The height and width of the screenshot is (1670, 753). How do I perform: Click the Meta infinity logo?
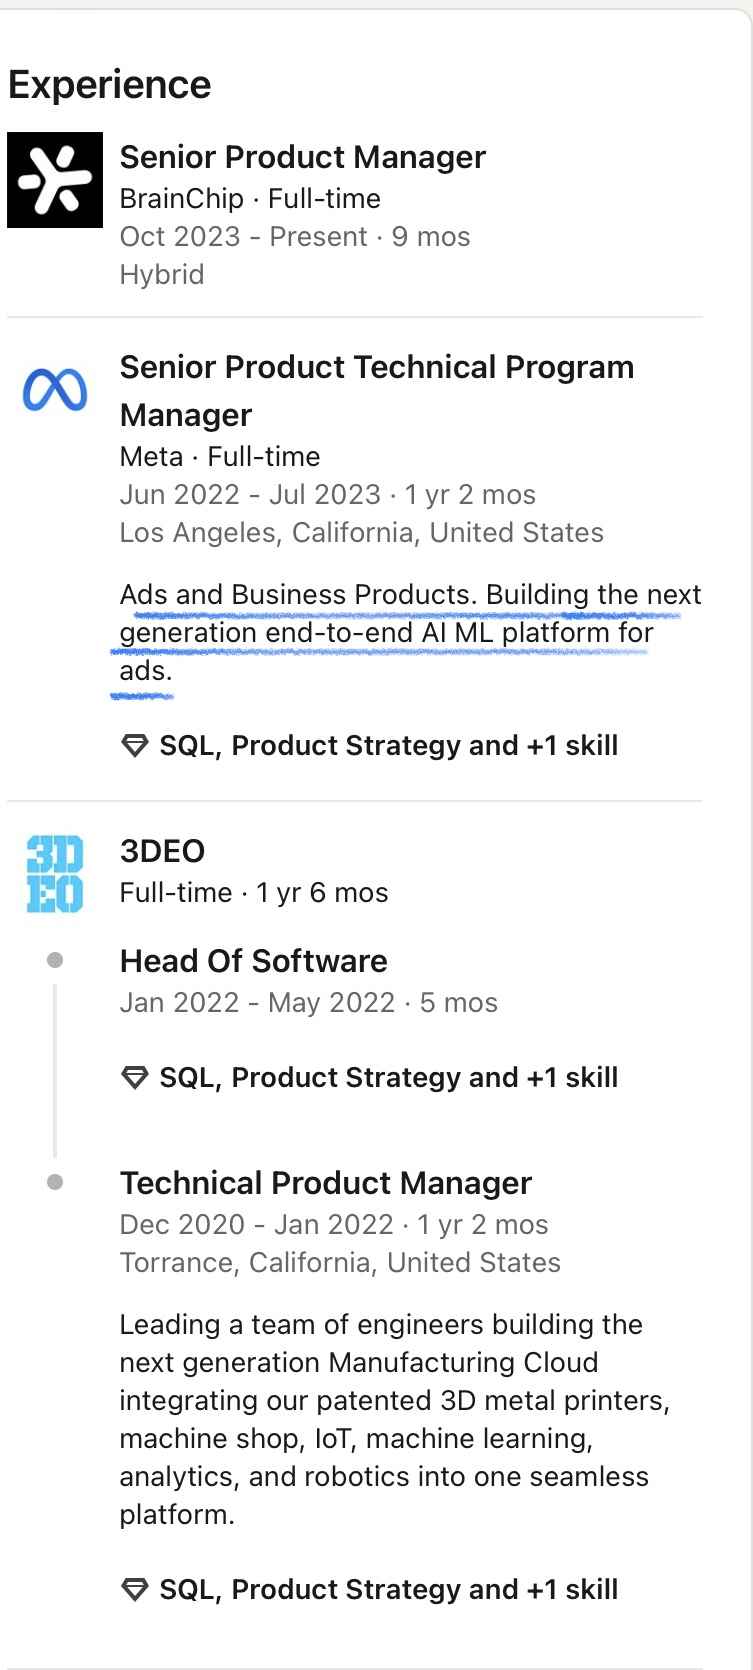(55, 390)
